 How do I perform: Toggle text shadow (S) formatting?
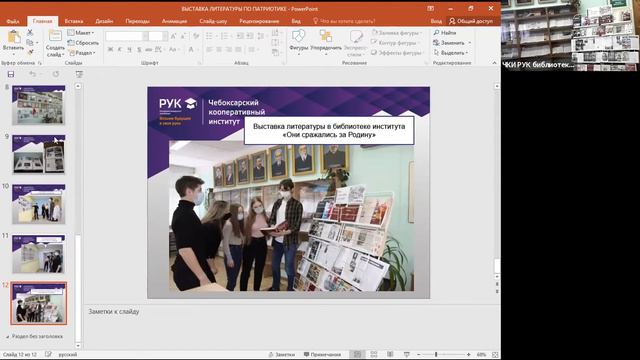point(139,49)
